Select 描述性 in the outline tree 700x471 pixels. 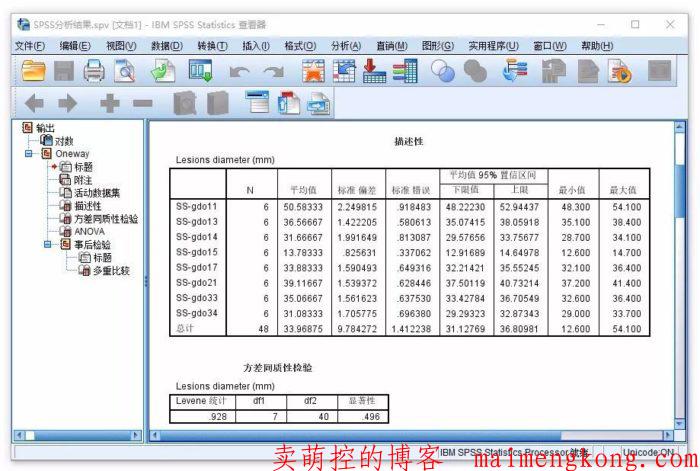88,205
